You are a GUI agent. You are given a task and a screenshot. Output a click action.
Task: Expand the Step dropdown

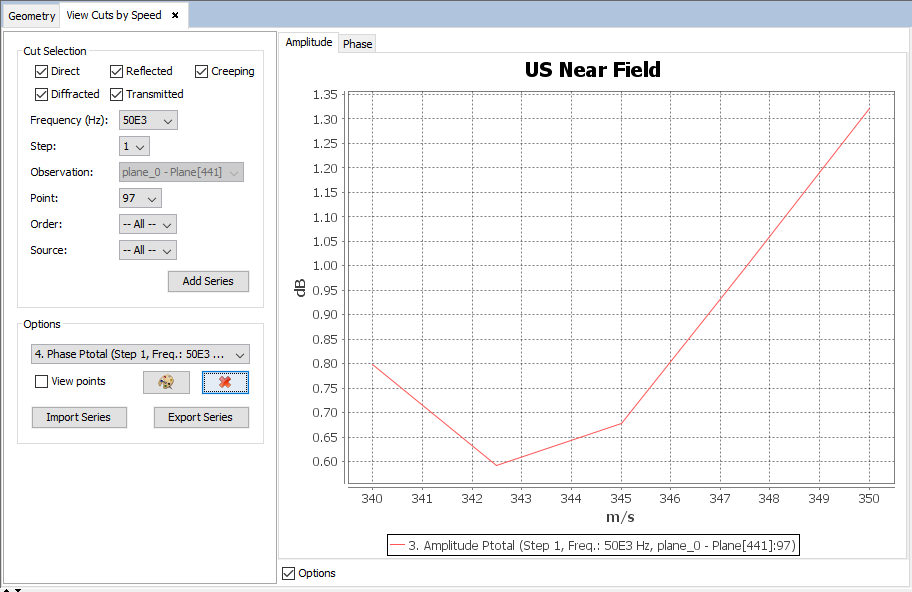click(134, 146)
